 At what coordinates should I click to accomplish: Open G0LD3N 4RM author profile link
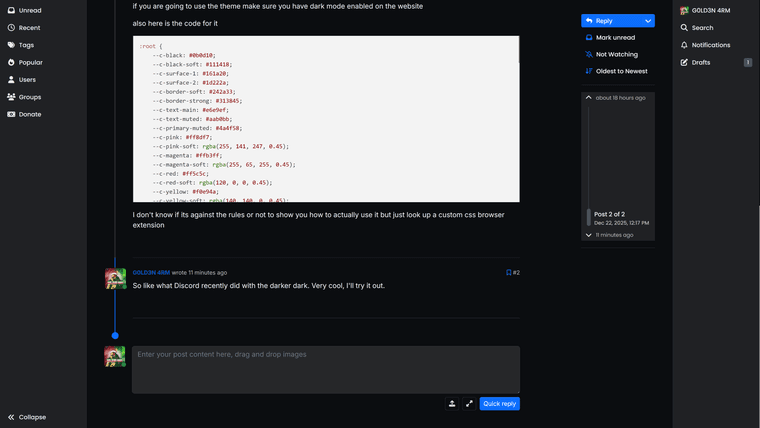151,272
